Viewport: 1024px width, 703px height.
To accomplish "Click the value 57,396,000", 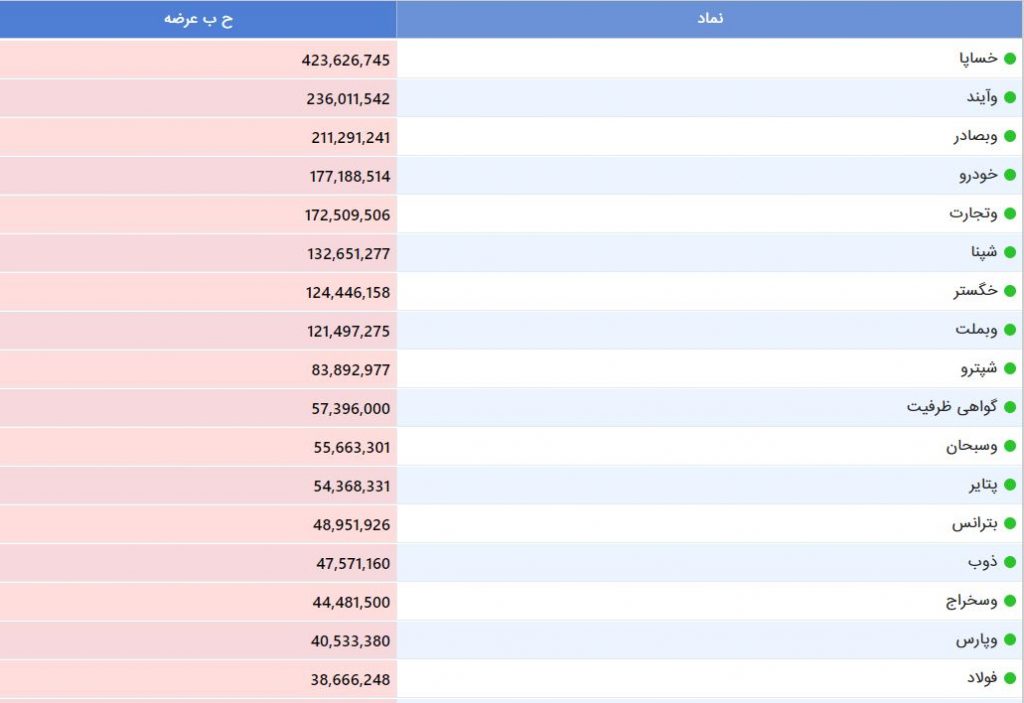I will click(351, 409).
